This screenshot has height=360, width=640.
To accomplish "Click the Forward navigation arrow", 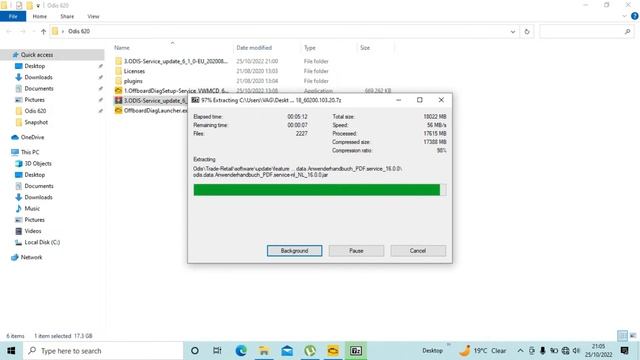I will [23, 31].
